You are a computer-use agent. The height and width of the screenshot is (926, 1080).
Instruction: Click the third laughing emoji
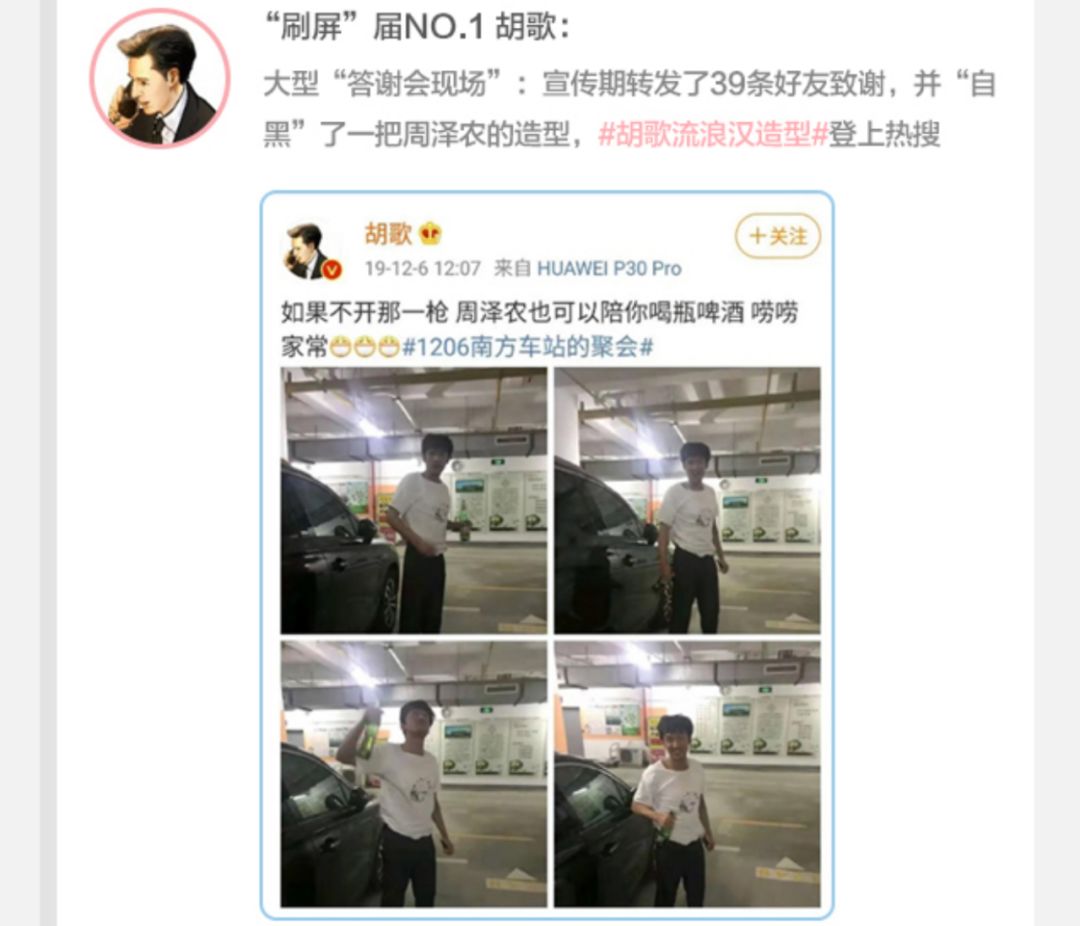389,347
